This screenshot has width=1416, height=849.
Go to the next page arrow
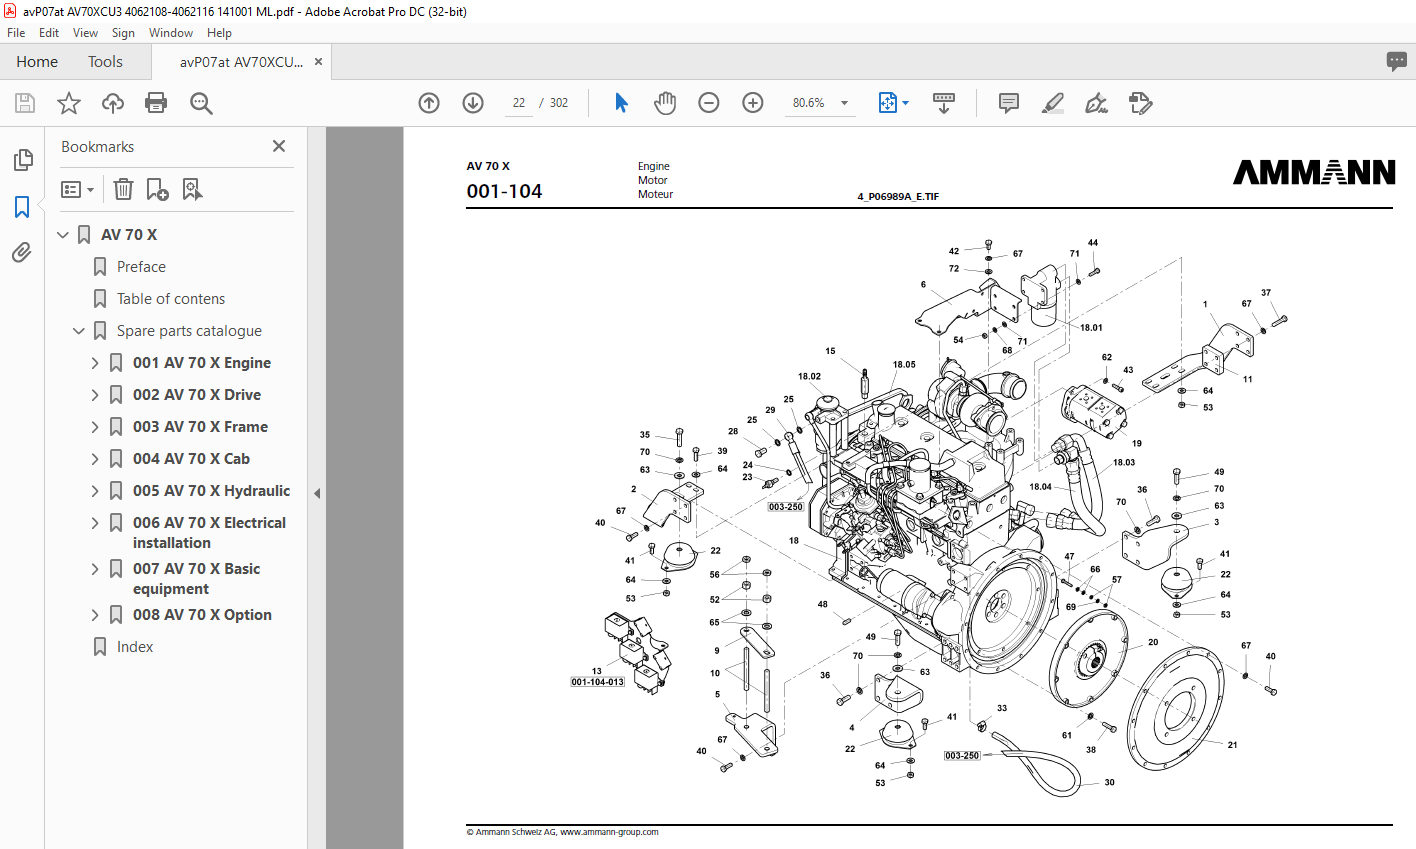pyautogui.click(x=473, y=103)
